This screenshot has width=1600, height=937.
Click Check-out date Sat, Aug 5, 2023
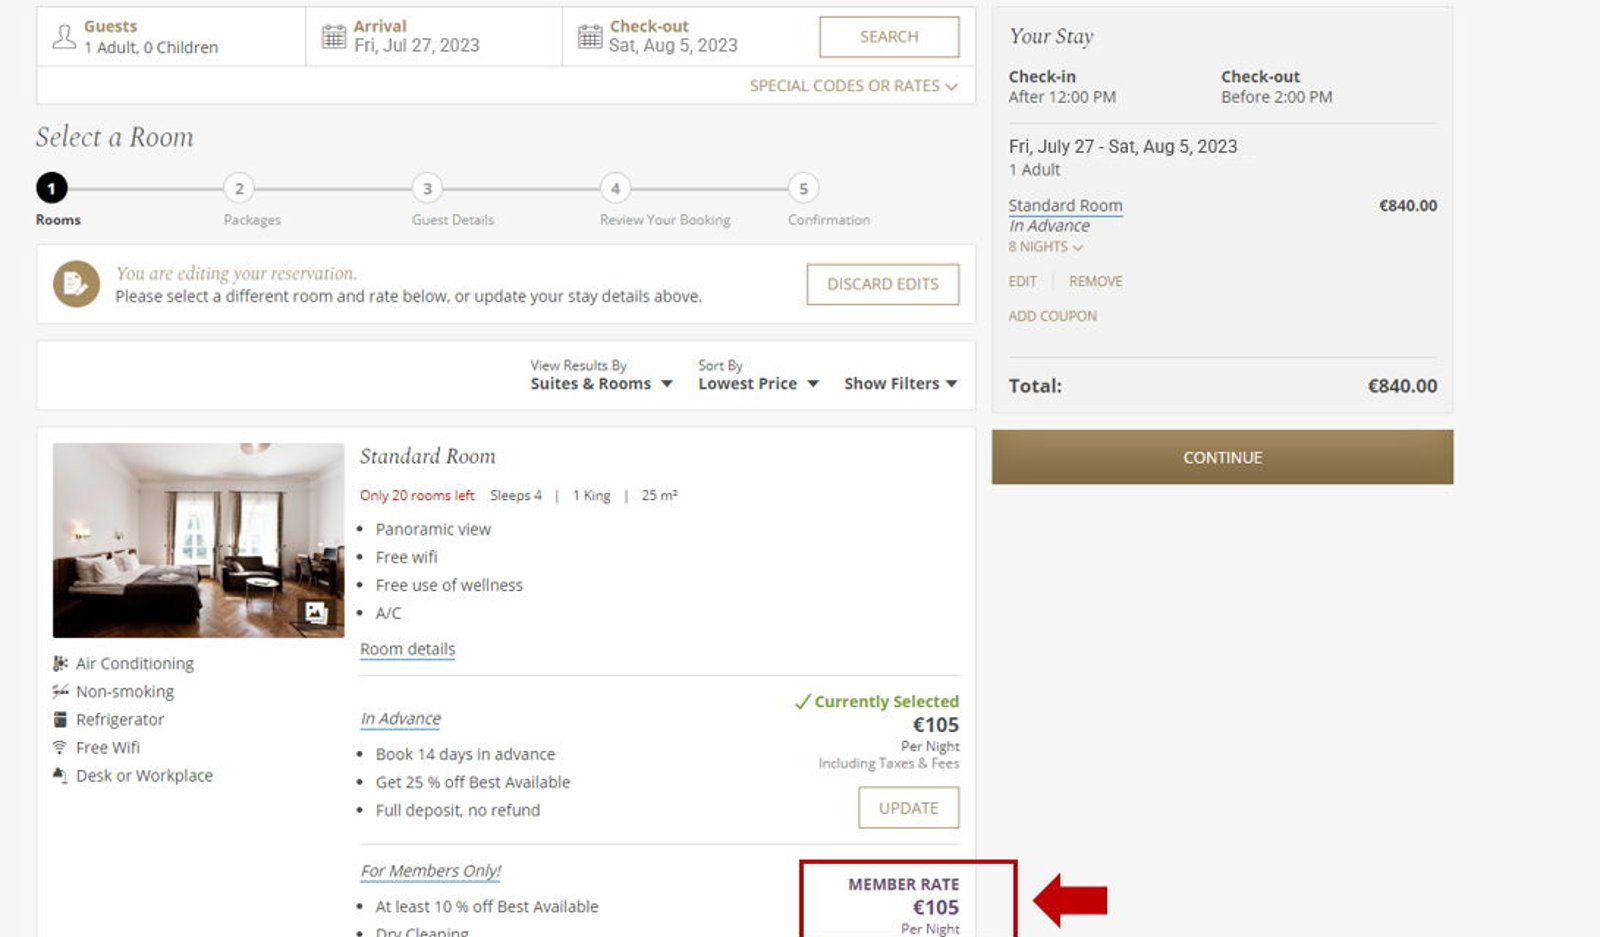pos(673,46)
